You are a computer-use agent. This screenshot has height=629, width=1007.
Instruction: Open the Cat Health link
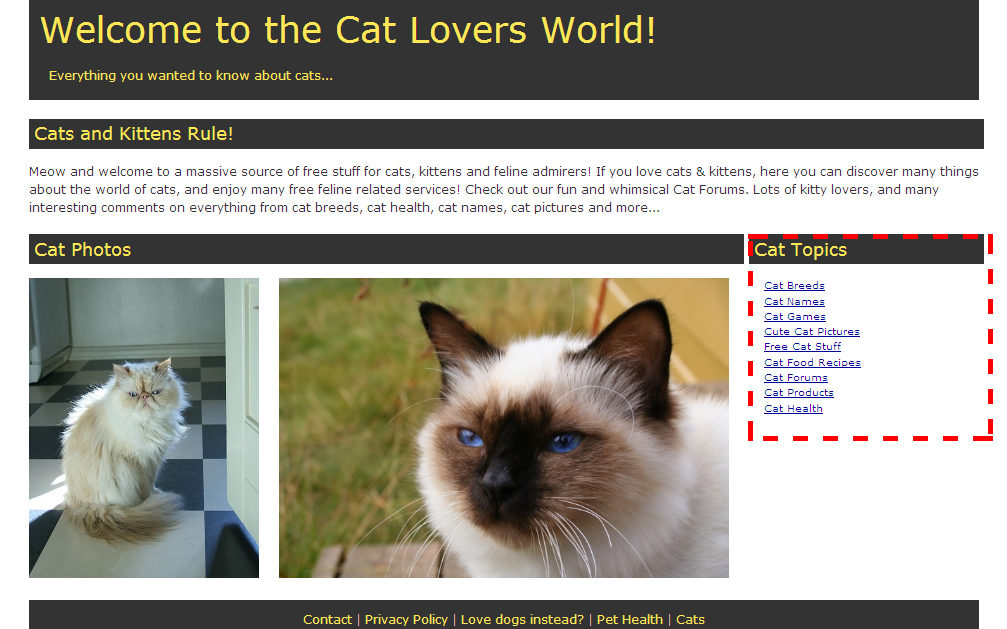tap(793, 409)
